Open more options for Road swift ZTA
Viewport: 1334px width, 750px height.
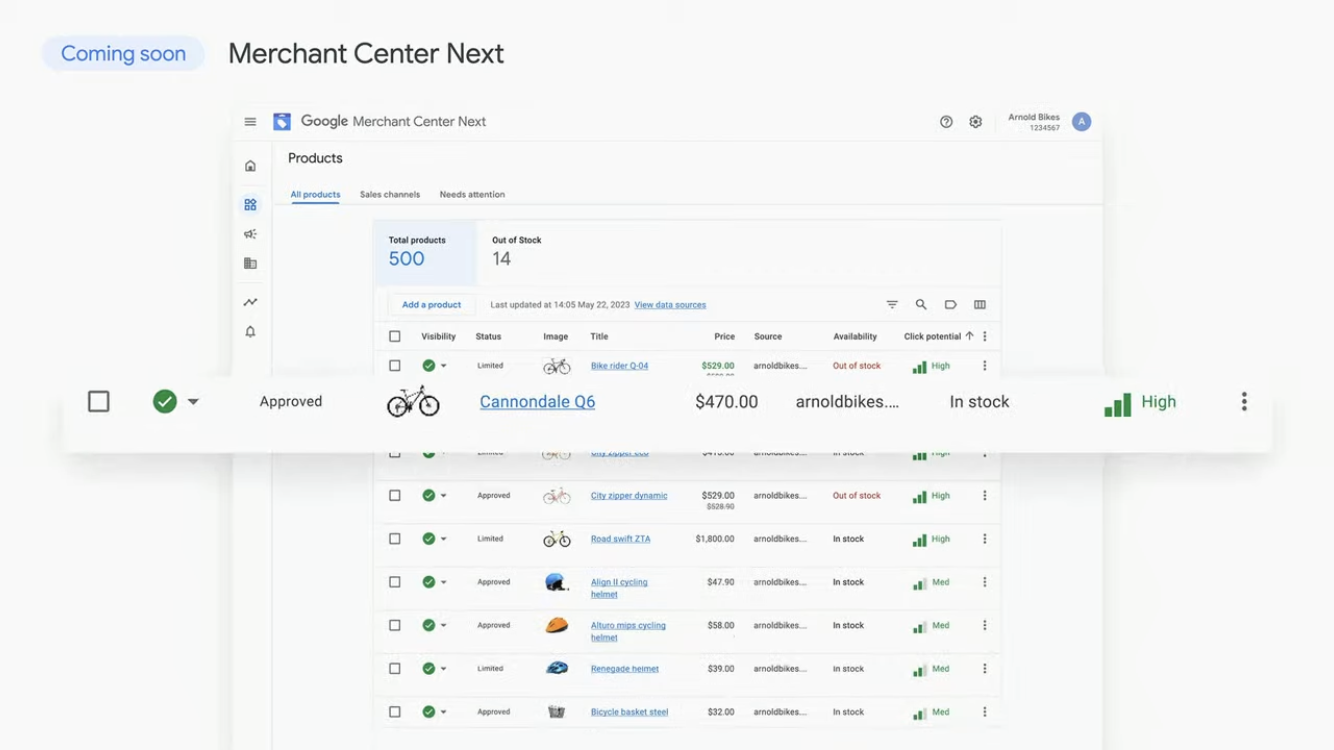(985, 539)
